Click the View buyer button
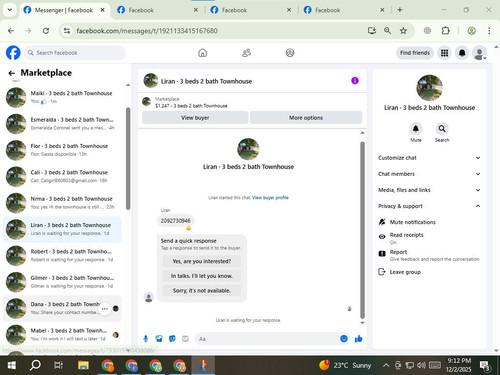 coord(195,118)
